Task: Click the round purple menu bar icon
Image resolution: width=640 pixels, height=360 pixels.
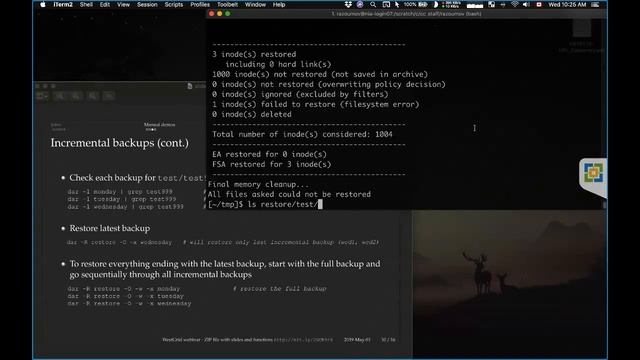Action: point(360,4)
